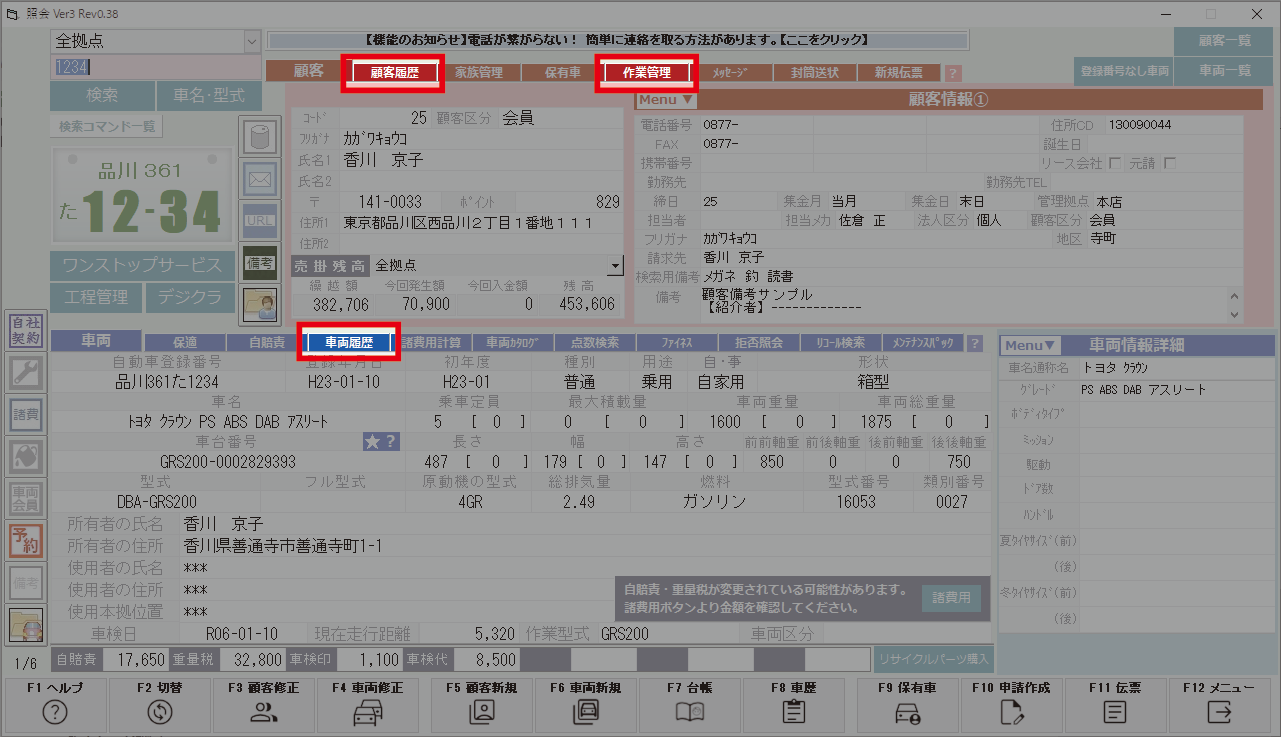Toggle the 元請 checkbox

(x=1169, y=163)
